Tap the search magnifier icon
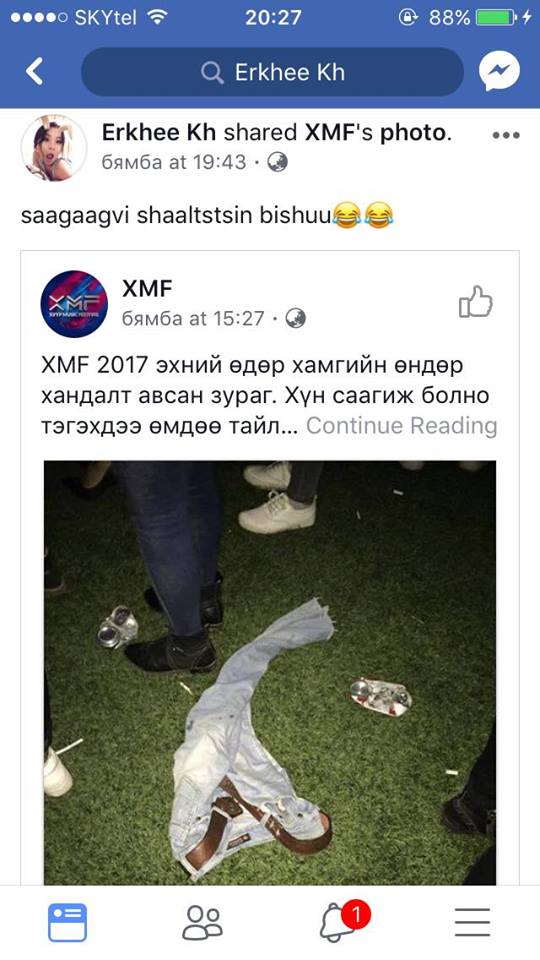Image resolution: width=540 pixels, height=960 pixels. pos(212,73)
